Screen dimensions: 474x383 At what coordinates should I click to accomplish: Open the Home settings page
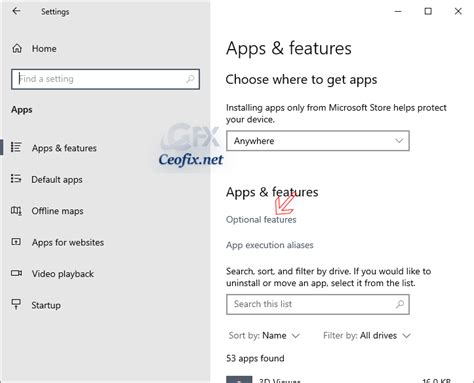[44, 49]
